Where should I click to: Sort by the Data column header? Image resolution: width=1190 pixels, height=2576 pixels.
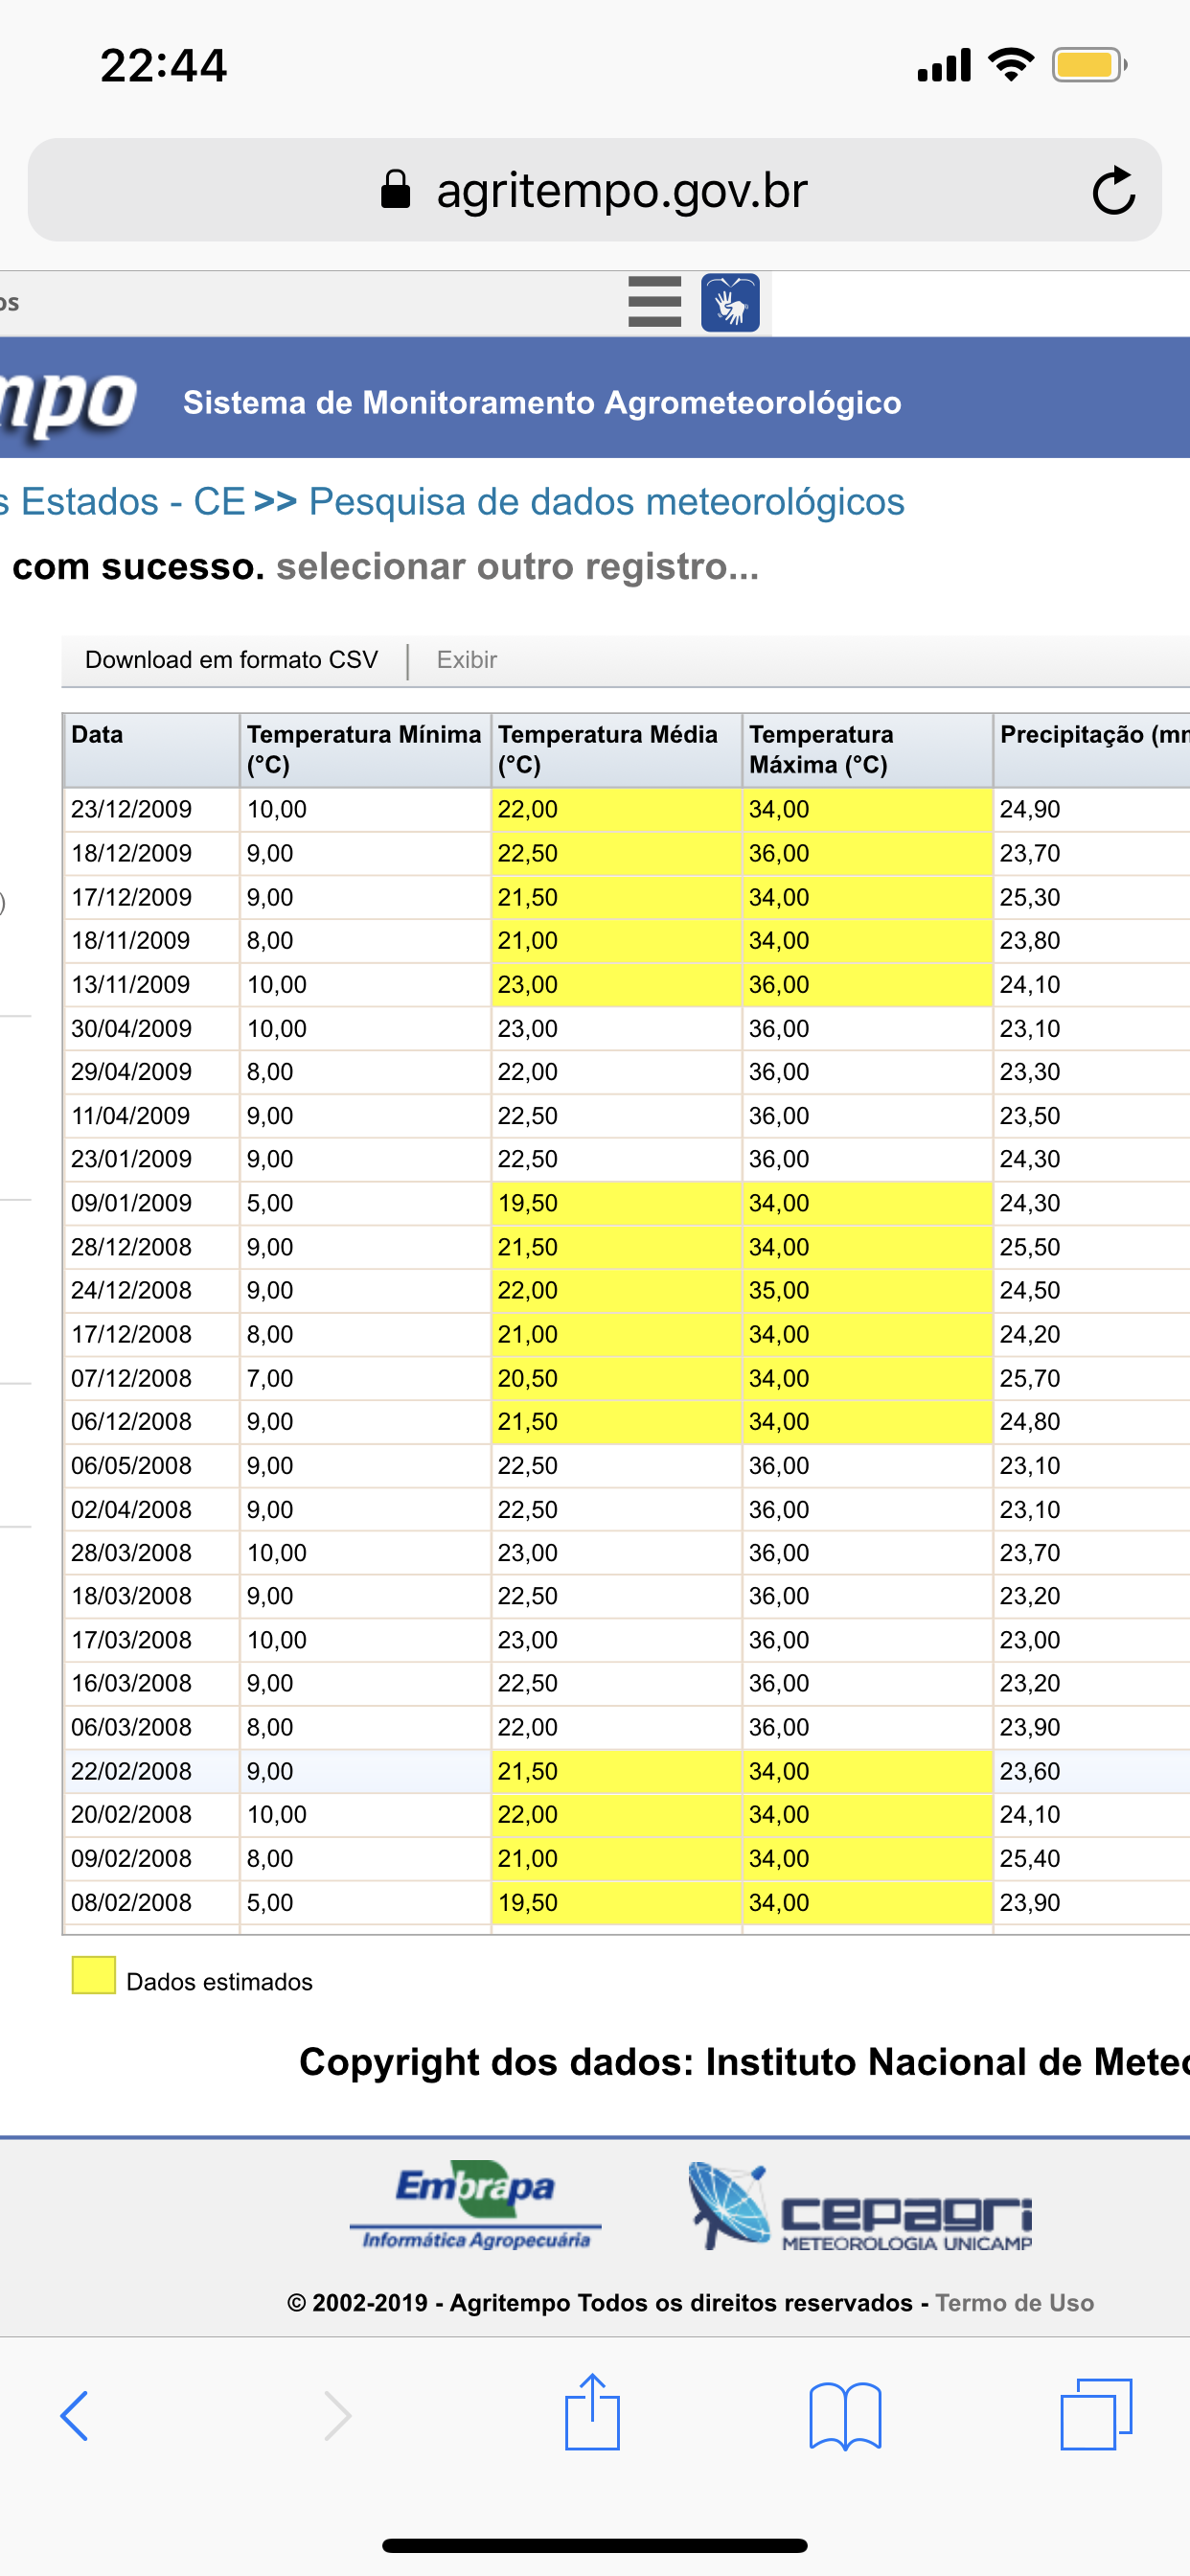(x=151, y=750)
